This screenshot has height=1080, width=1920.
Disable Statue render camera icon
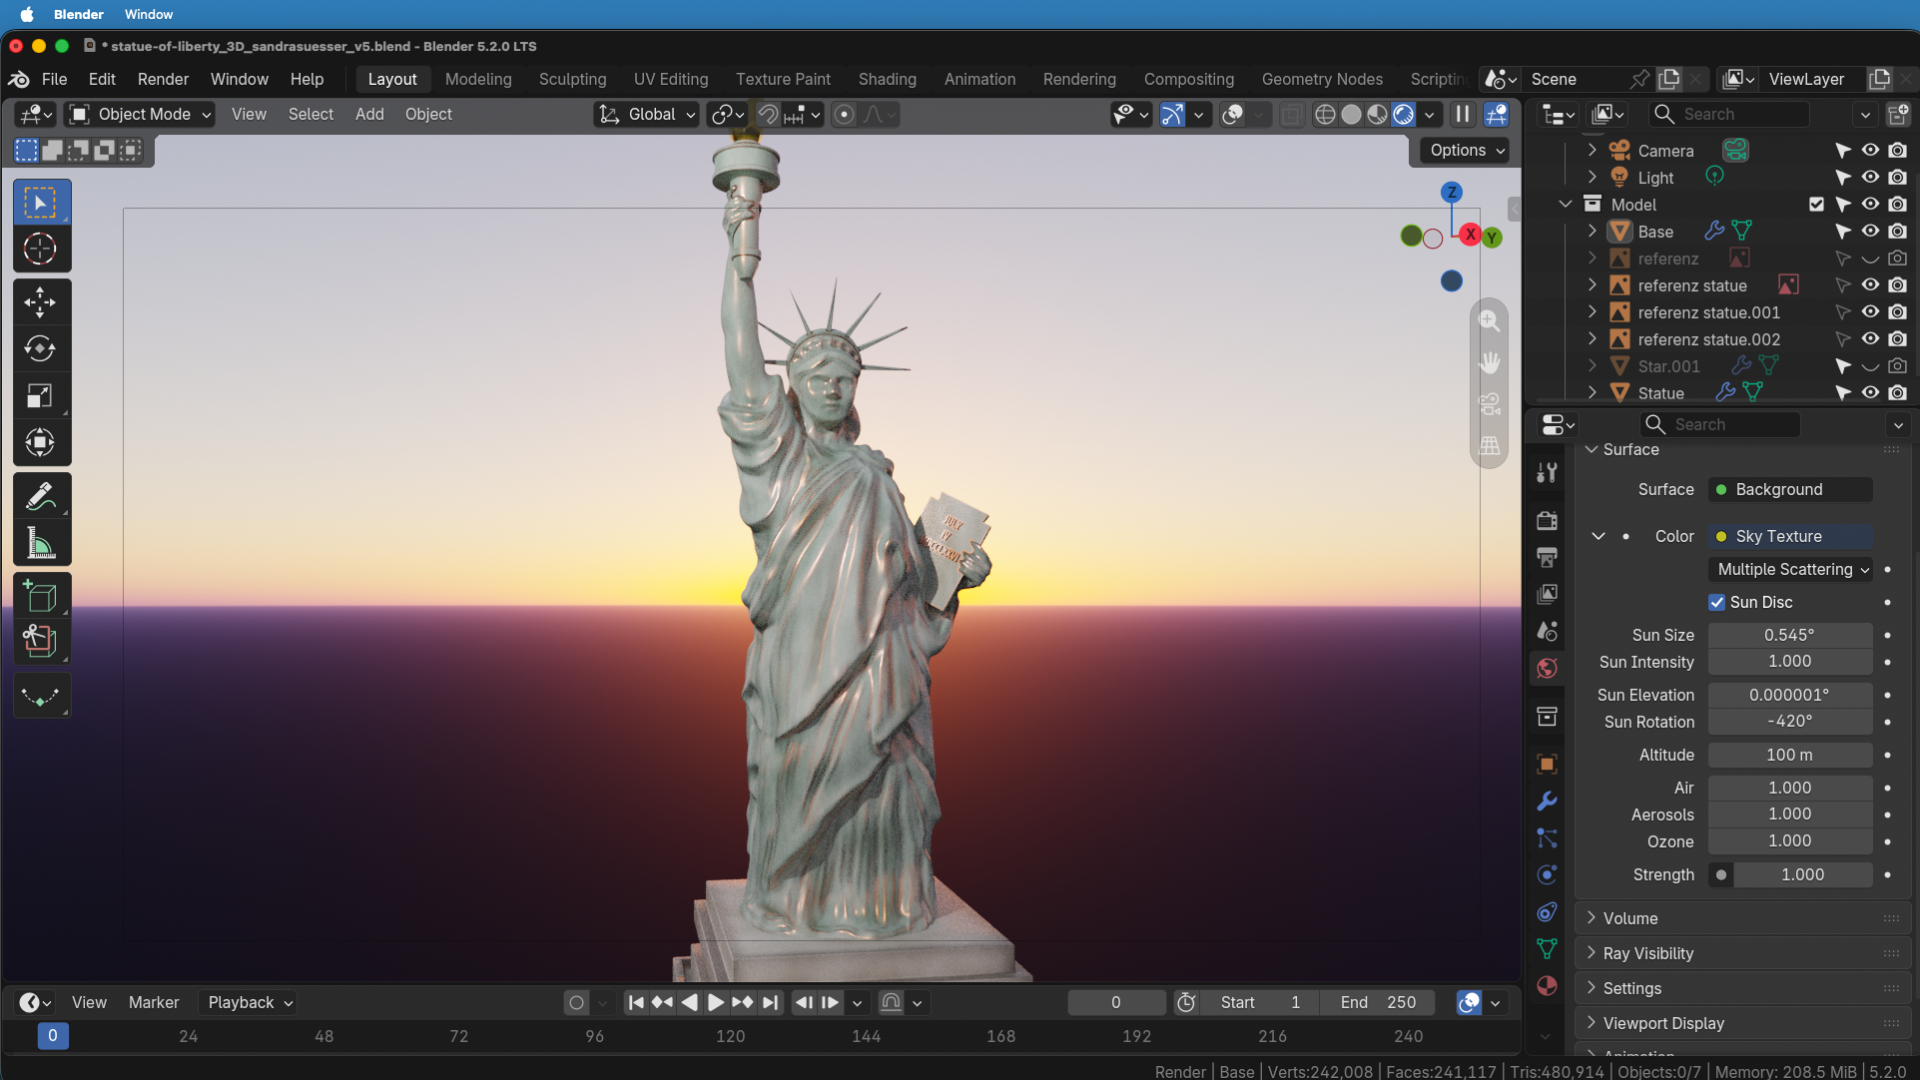(1897, 393)
